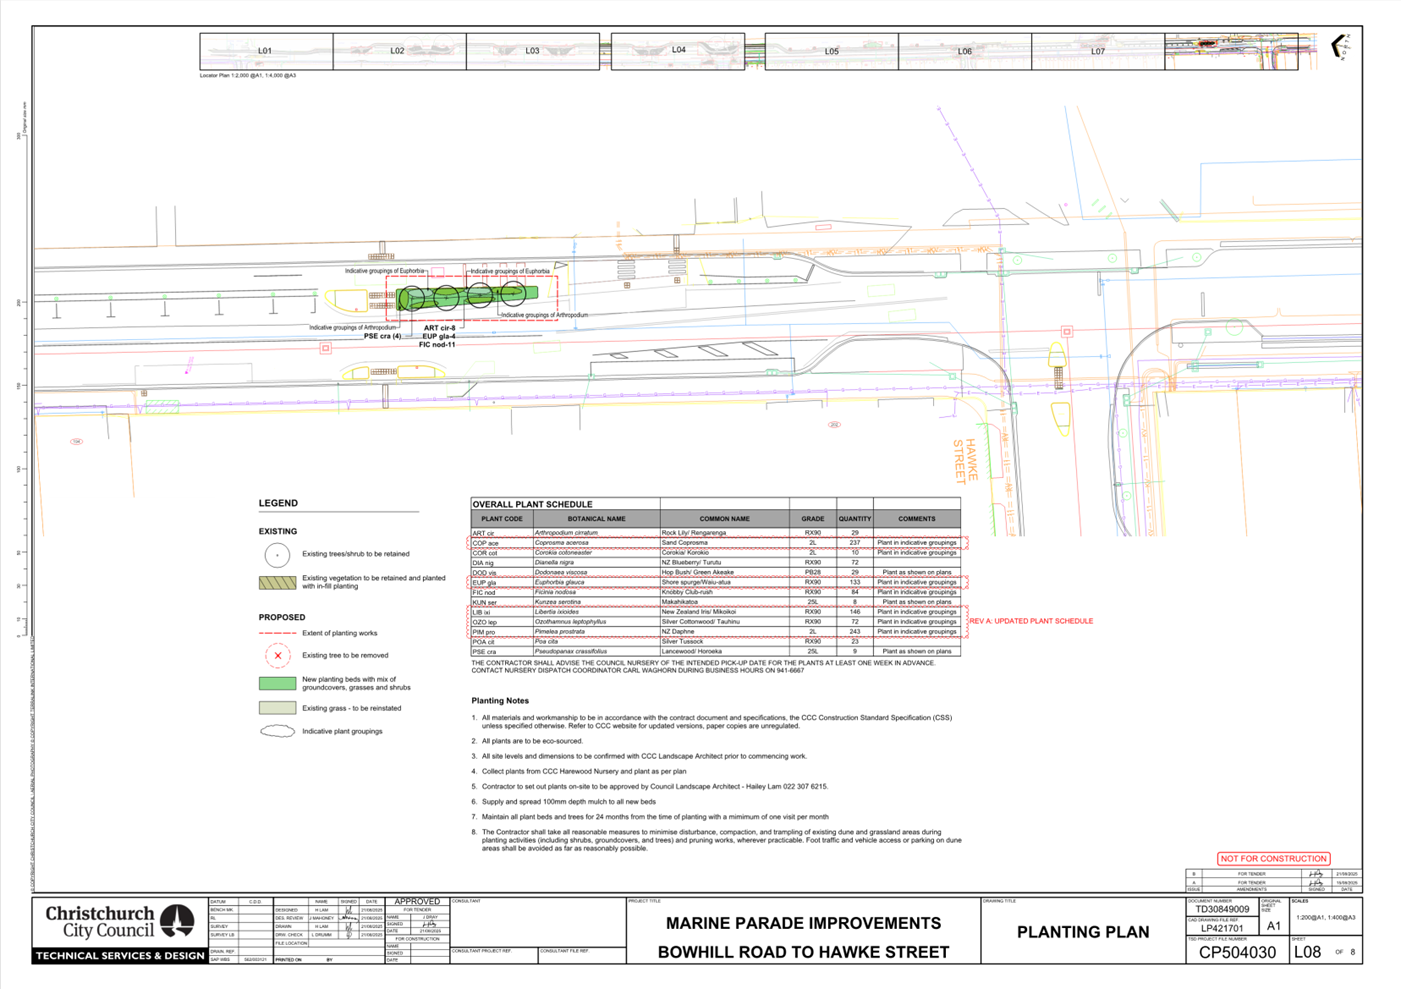The height and width of the screenshot is (989, 1401).
Task: Click the existing trees circle legend symbol
Action: coord(277,554)
